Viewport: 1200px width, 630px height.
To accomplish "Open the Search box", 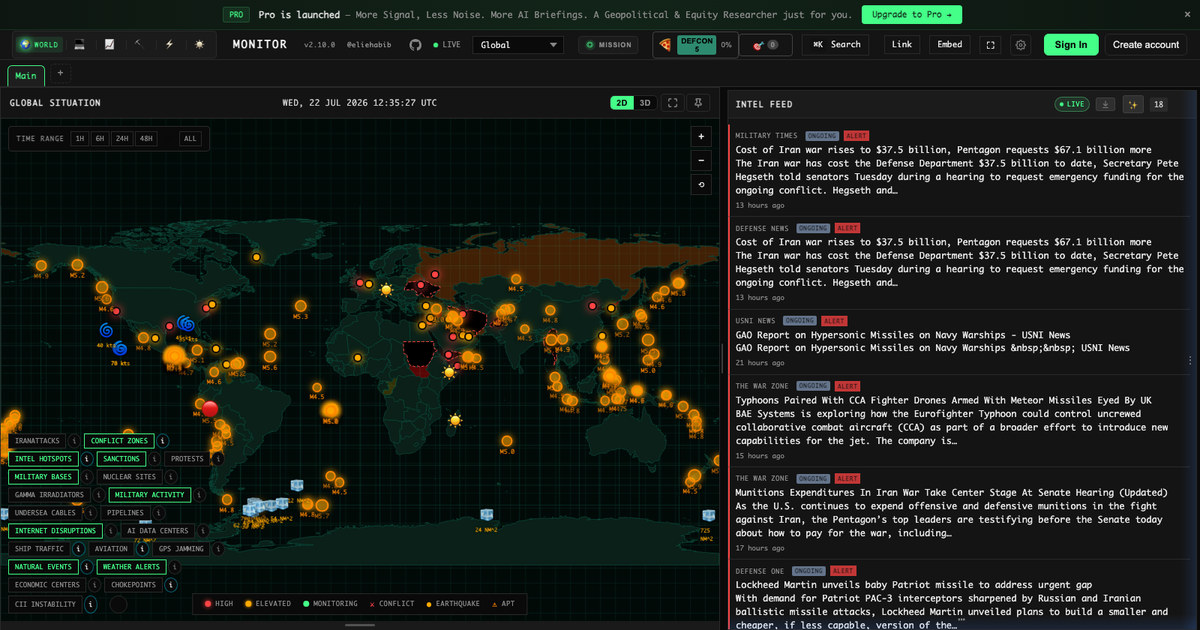I will coord(835,45).
